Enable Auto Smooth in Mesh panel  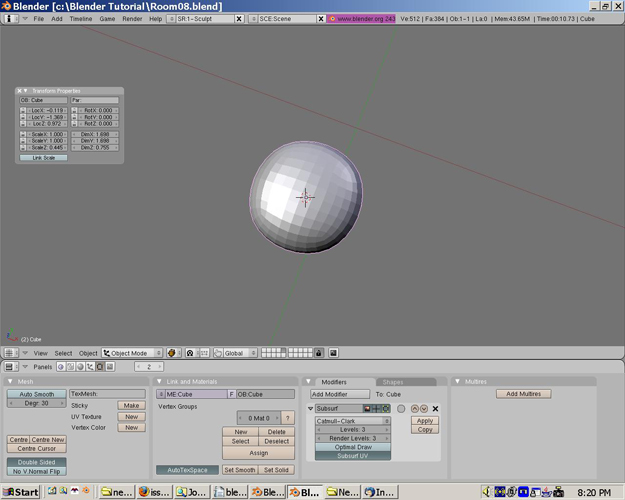click(37, 394)
